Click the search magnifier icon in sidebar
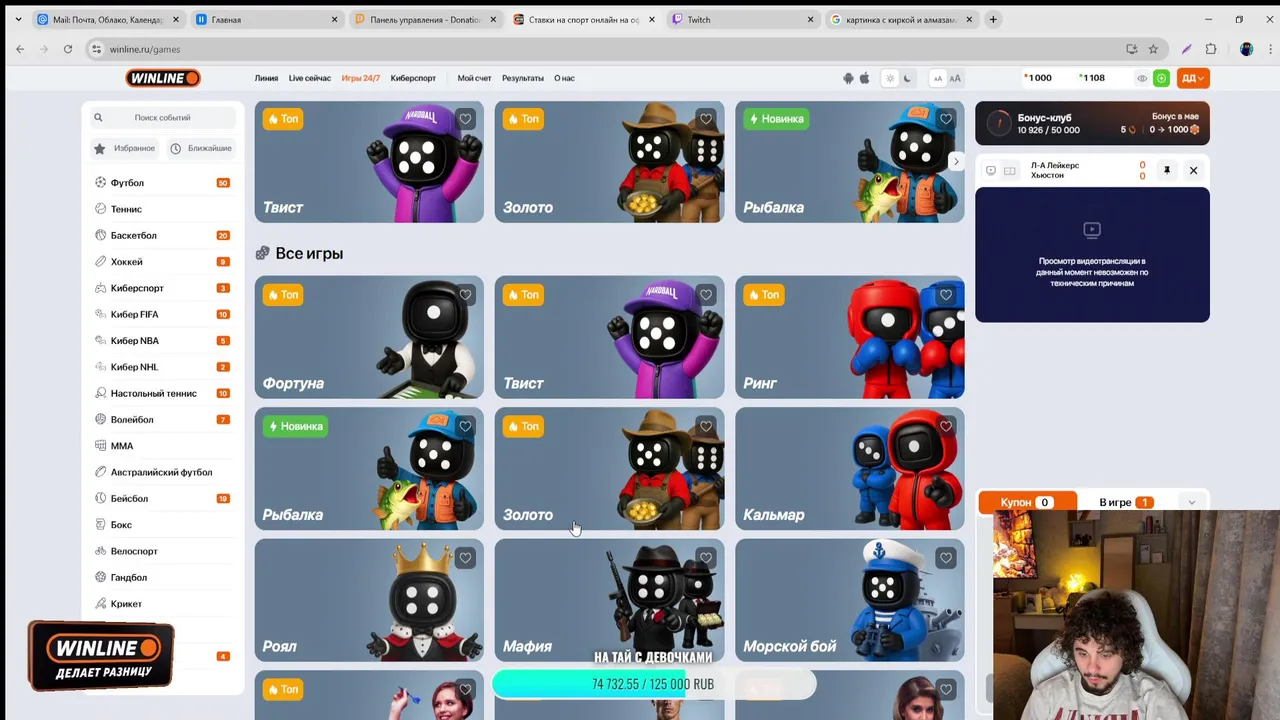Viewport: 1280px width, 720px height. tap(98, 117)
